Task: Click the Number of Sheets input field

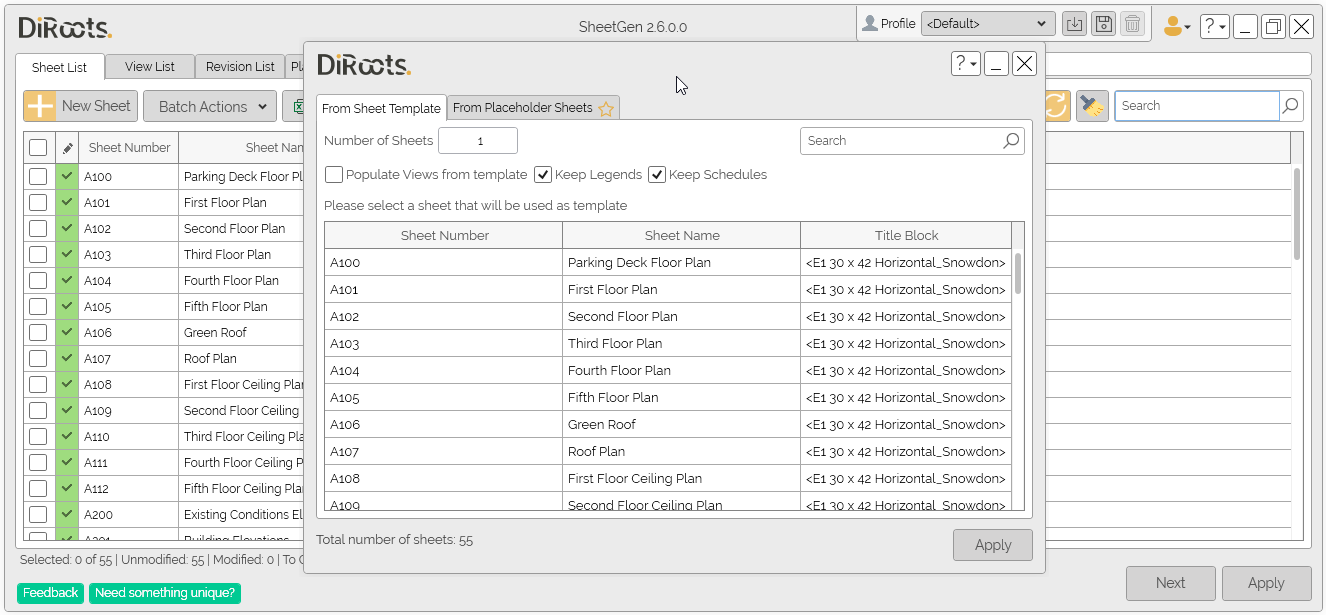Action: click(478, 141)
